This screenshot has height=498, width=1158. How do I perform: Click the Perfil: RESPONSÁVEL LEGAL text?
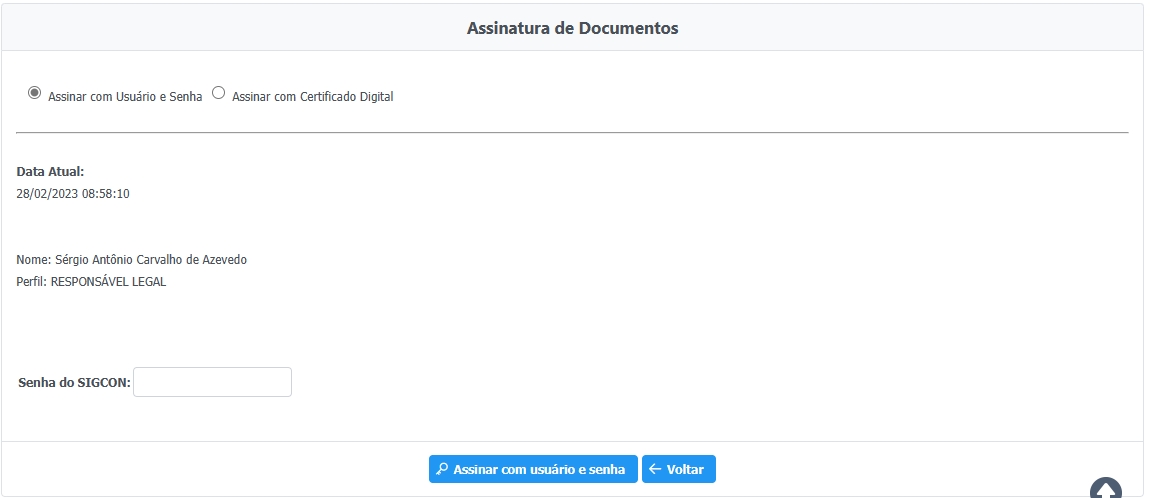coord(91,282)
